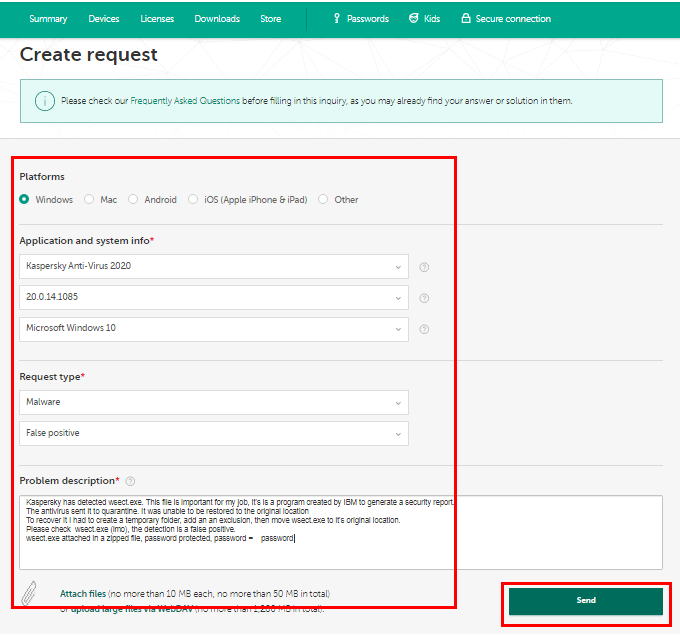Expand the False positive subtype dropdown
Screen dimensions: 680x636
(x=214, y=434)
